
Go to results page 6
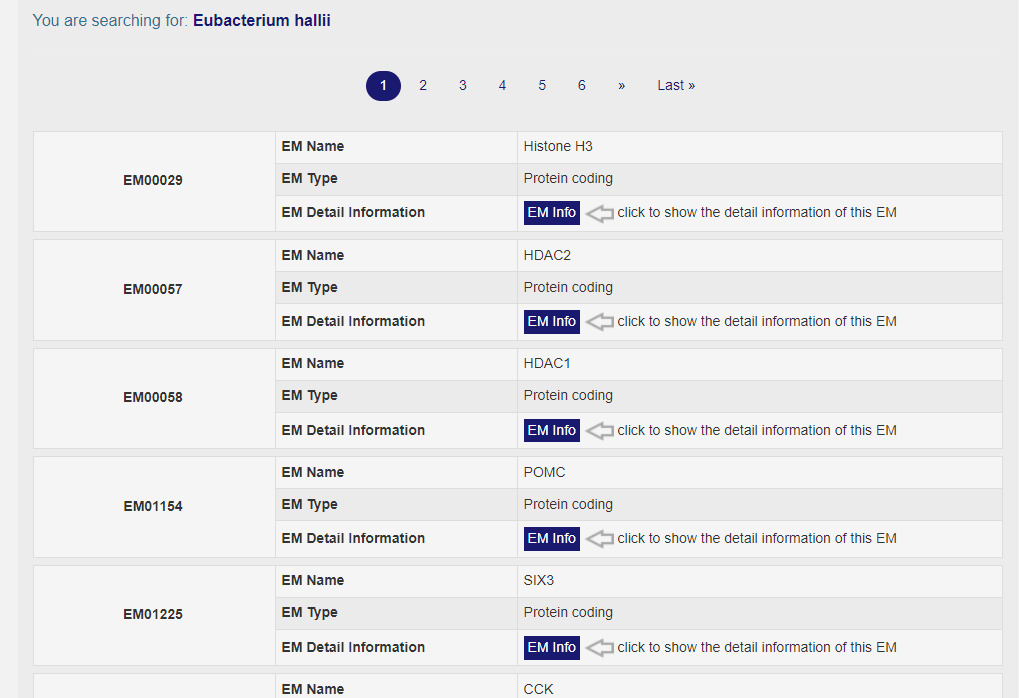(x=581, y=86)
